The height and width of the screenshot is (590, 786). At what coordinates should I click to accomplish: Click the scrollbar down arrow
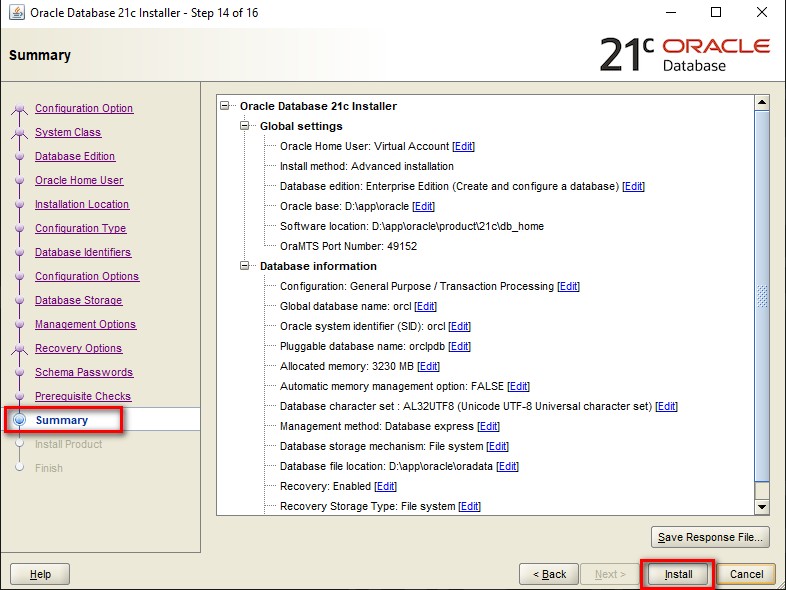[x=762, y=507]
